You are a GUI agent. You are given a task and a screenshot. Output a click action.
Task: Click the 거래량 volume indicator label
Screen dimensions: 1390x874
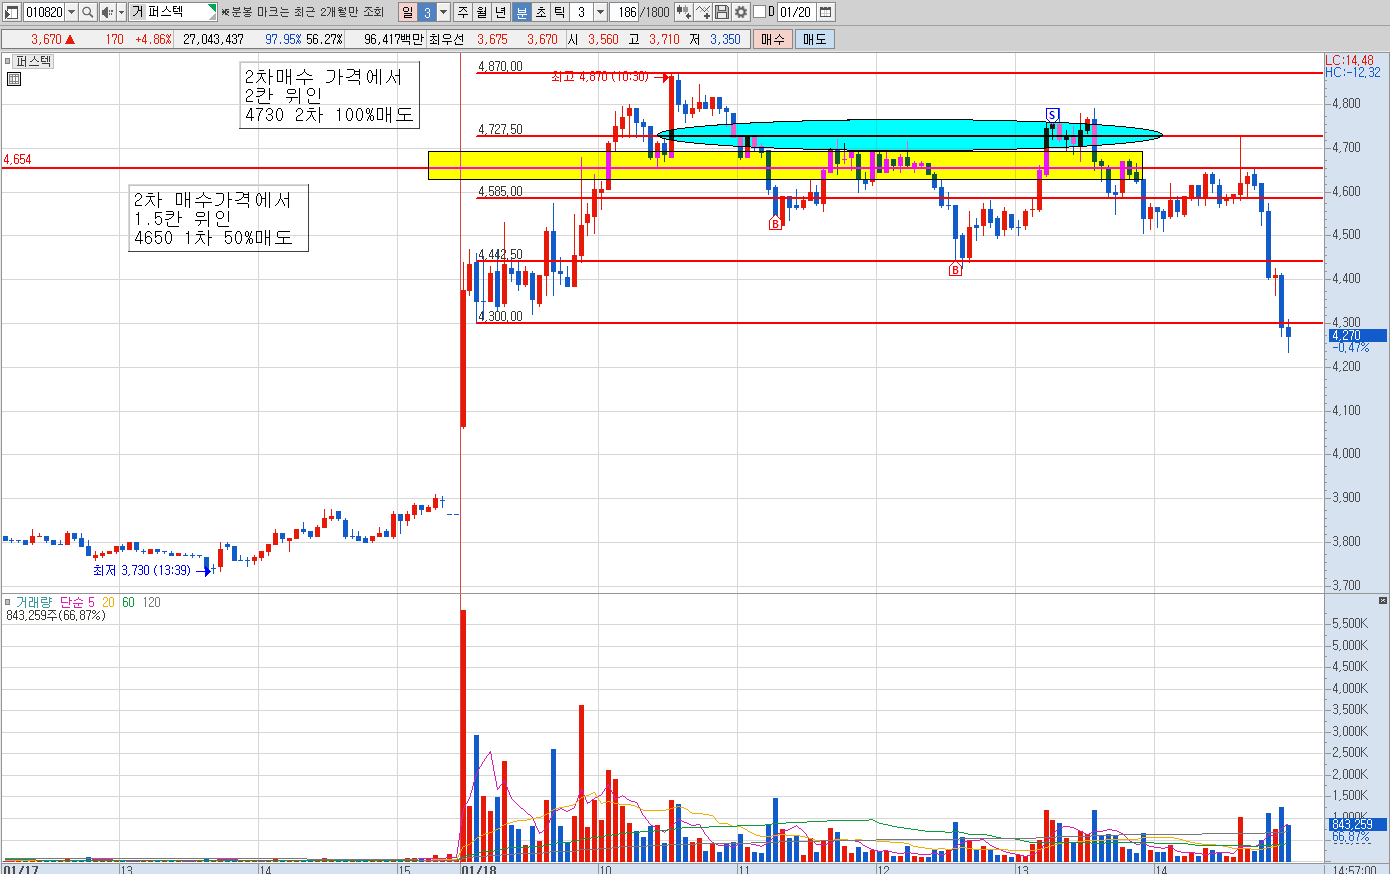33,602
